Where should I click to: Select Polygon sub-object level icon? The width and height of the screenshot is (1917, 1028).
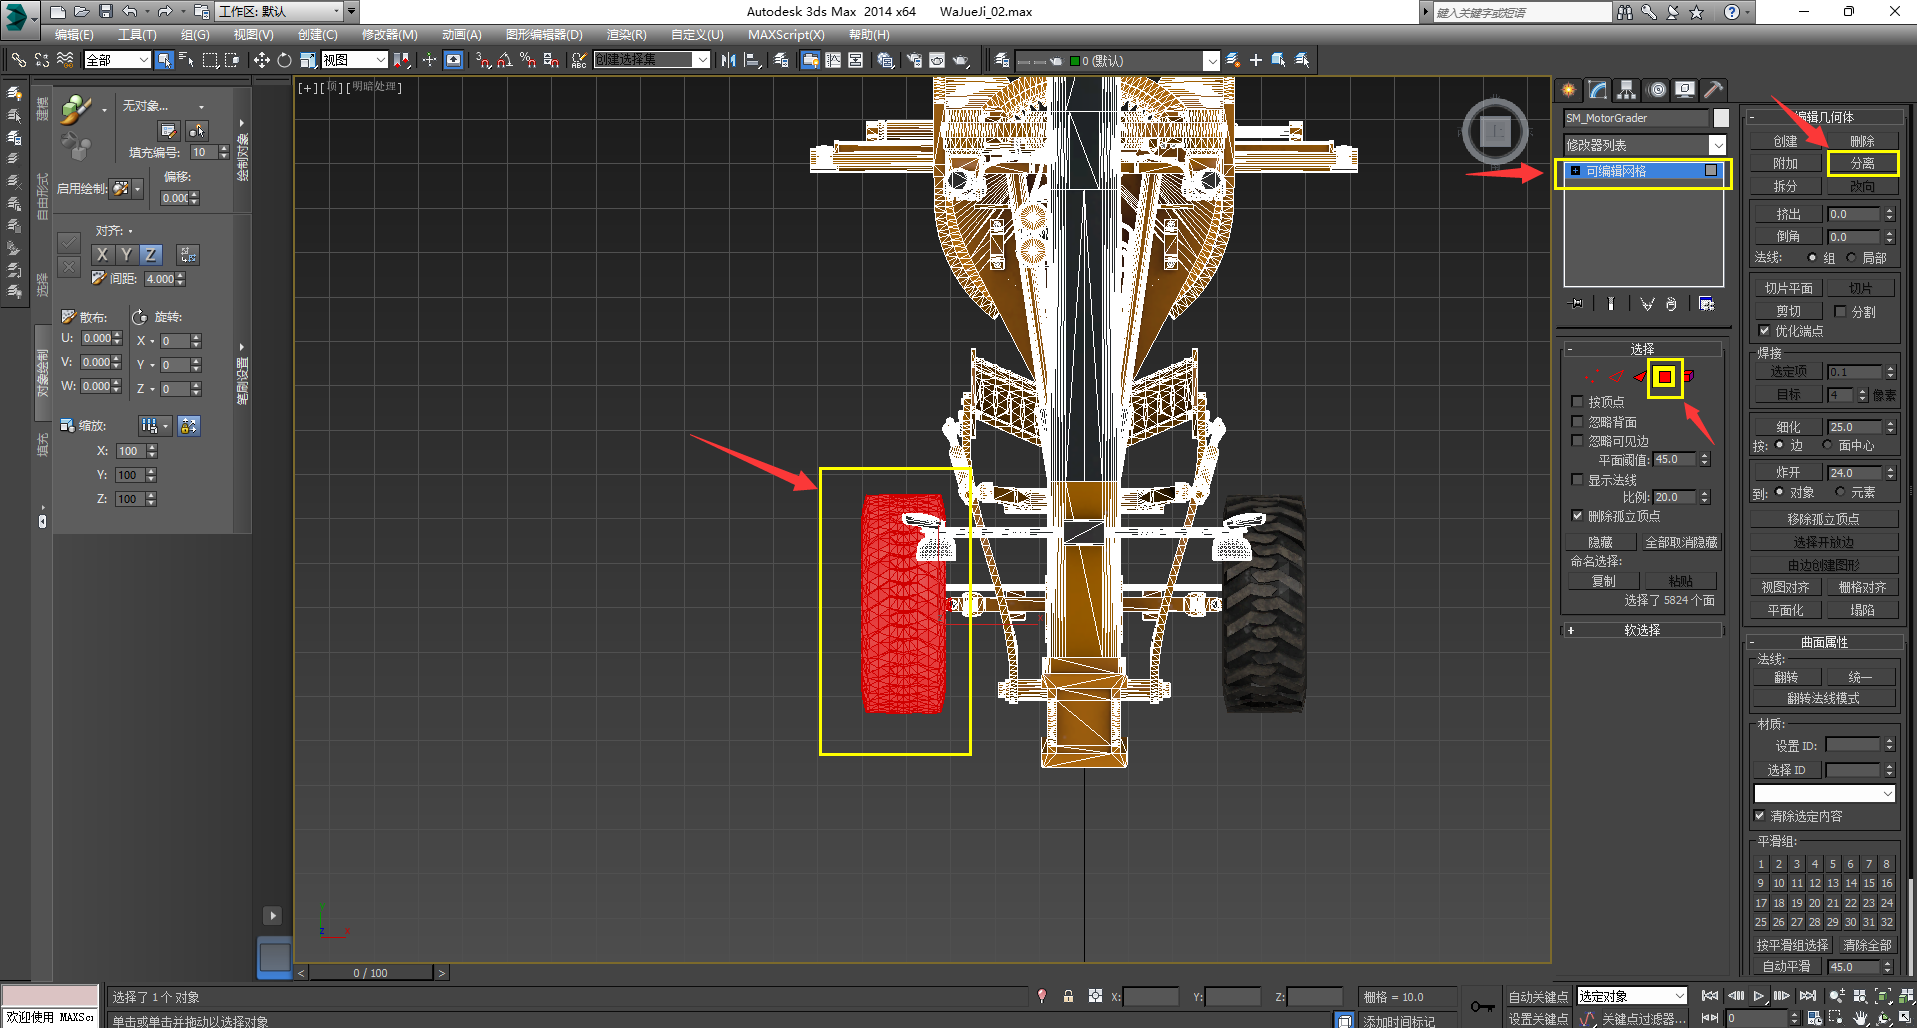coord(1664,377)
